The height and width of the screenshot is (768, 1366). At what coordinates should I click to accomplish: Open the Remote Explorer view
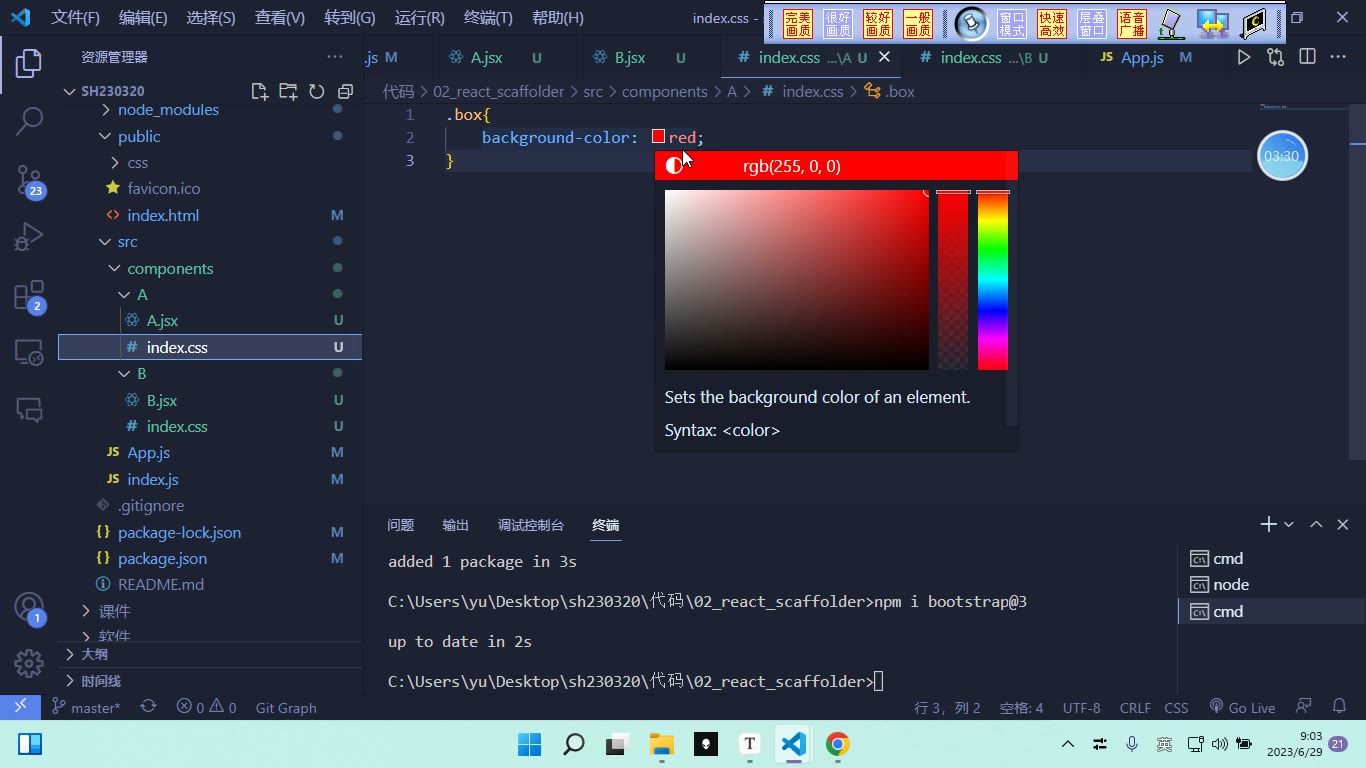pyautogui.click(x=29, y=352)
